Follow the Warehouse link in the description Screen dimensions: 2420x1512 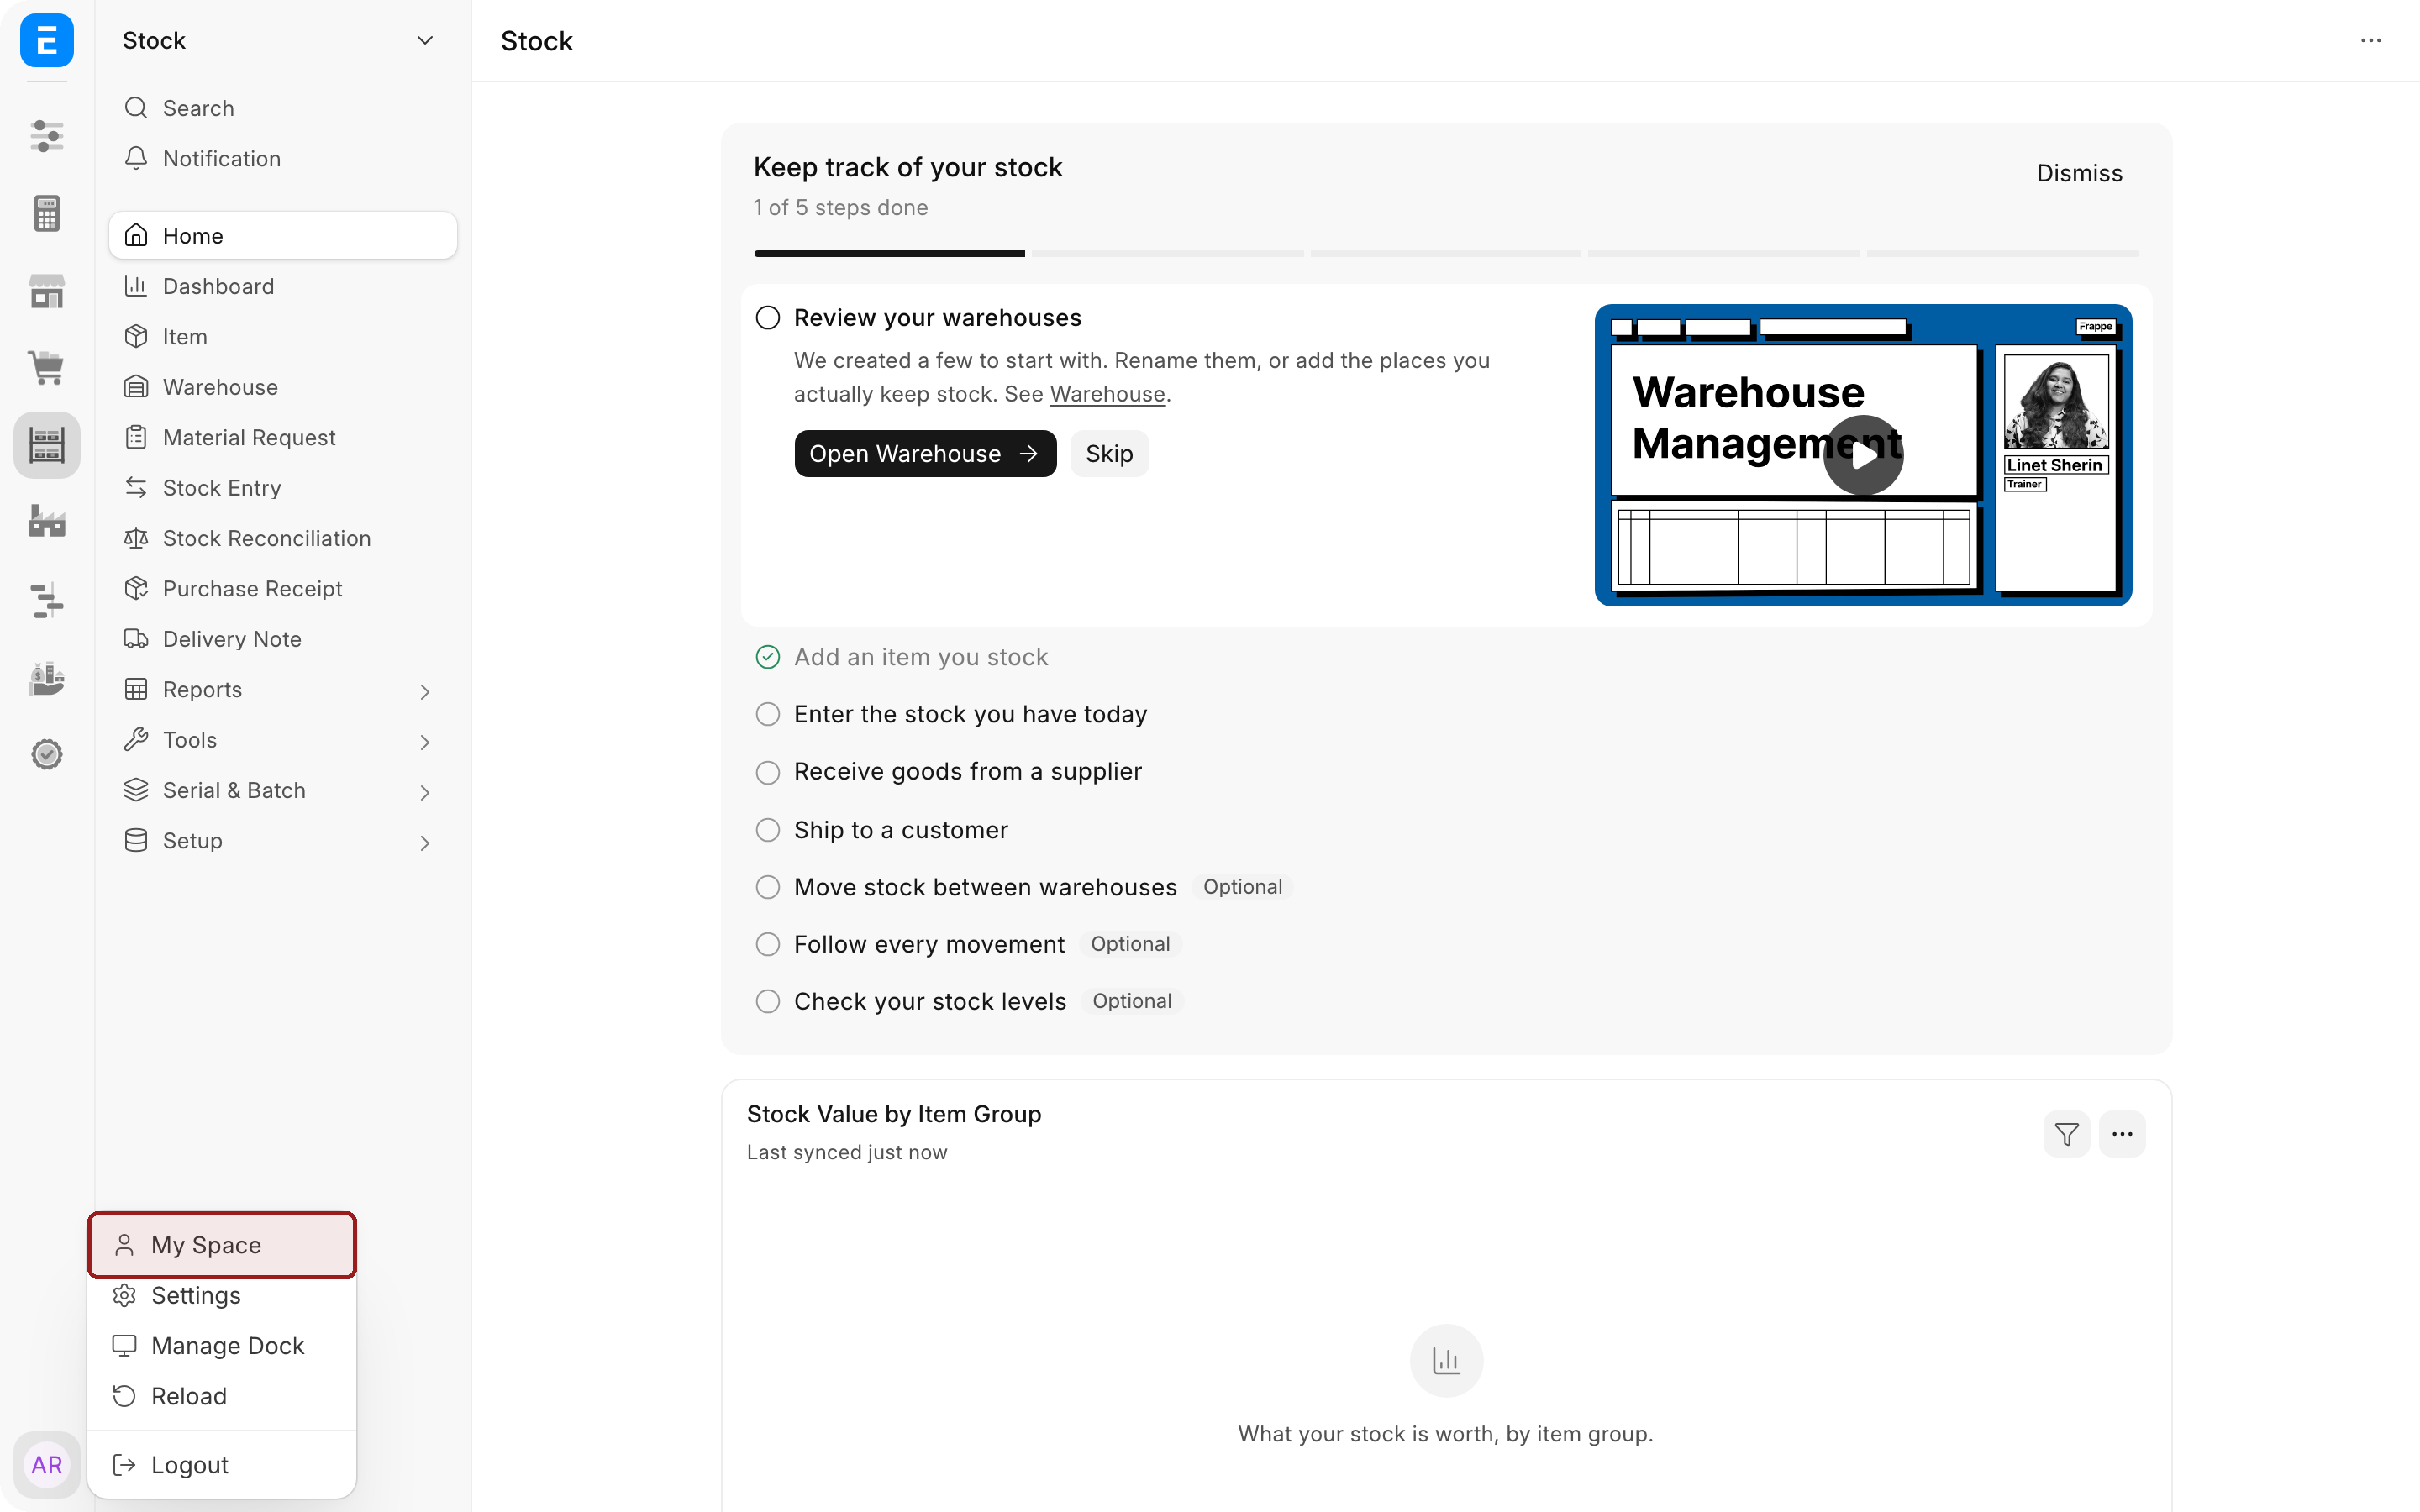click(x=1107, y=394)
